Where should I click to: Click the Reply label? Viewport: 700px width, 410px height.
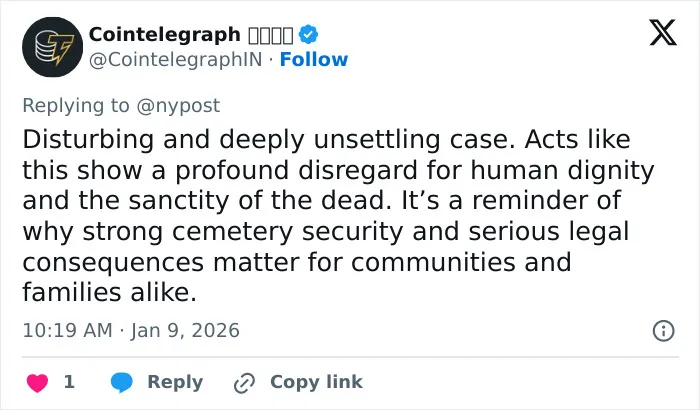click(175, 382)
